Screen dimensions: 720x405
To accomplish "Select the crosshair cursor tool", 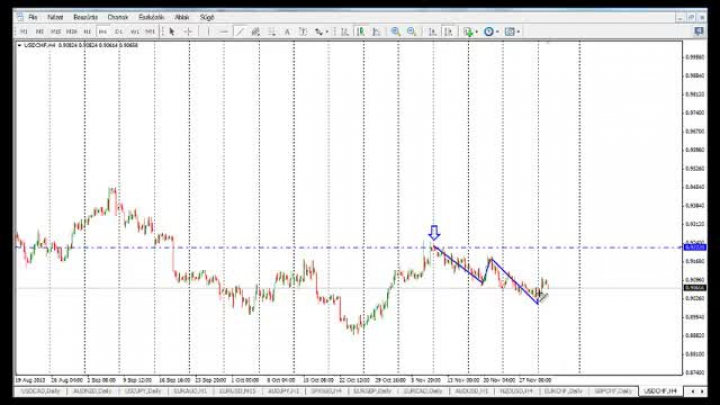I will pos(188,32).
